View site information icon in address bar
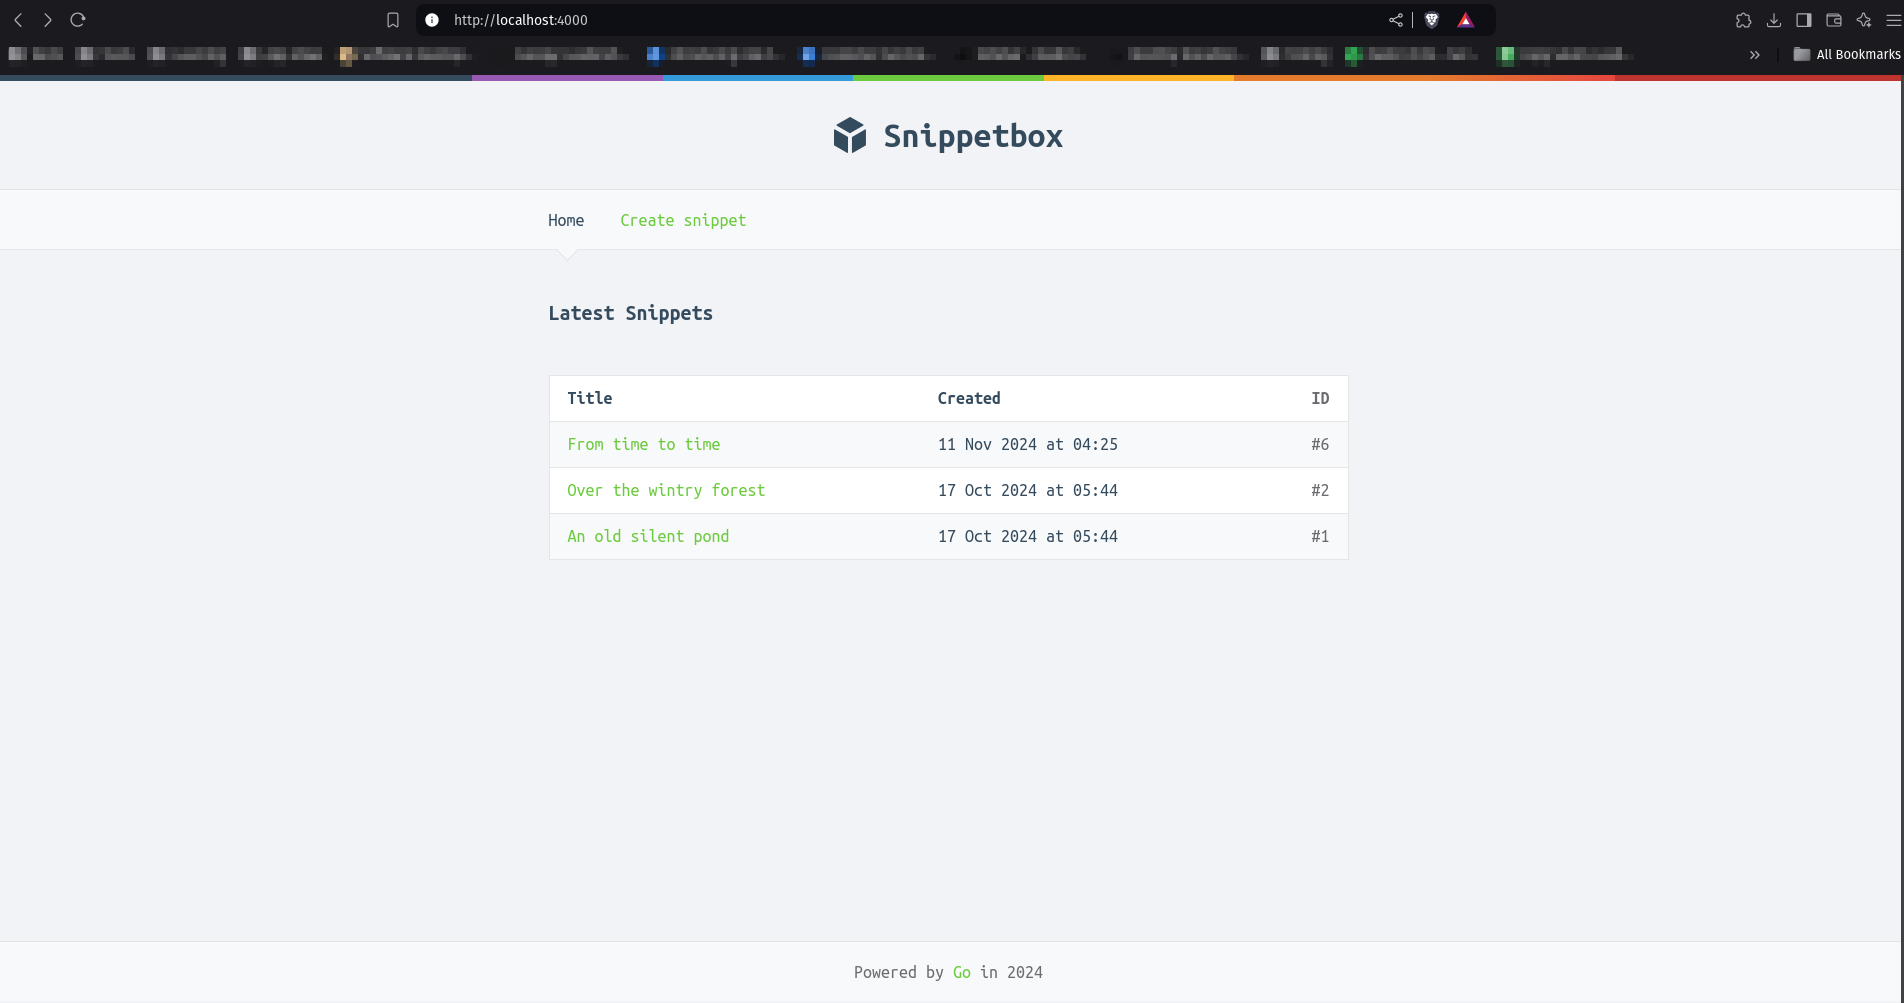 tap(430, 19)
